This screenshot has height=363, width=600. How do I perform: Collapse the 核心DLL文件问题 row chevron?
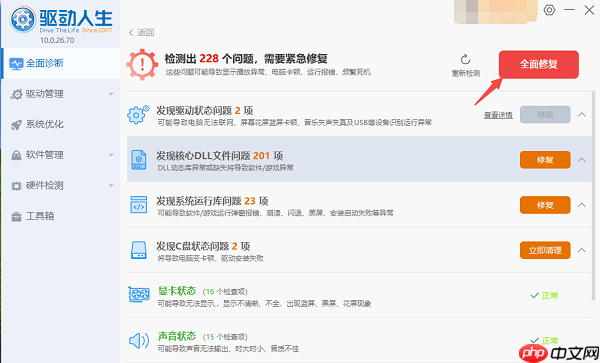pyautogui.click(x=582, y=160)
